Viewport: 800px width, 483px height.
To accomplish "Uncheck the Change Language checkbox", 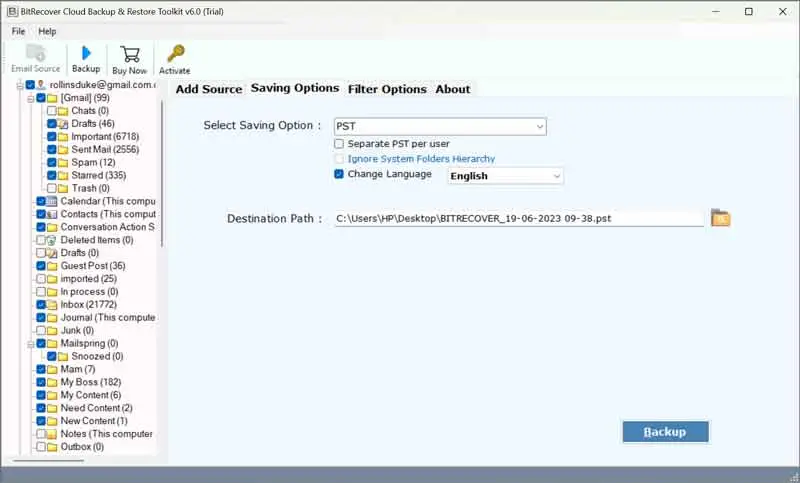I will coord(339,174).
